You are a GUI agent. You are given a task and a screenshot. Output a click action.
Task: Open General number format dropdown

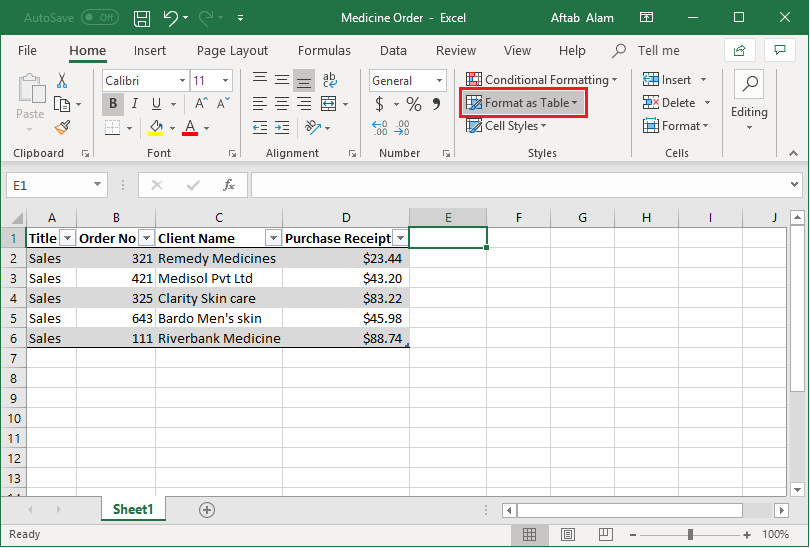(439, 81)
